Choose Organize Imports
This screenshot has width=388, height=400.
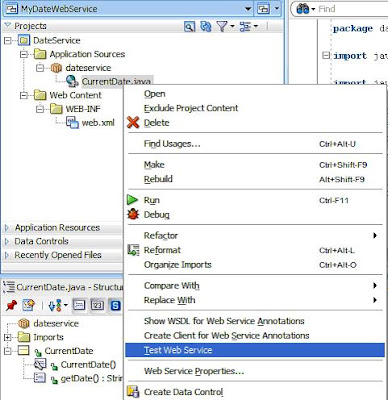click(x=255, y=265)
